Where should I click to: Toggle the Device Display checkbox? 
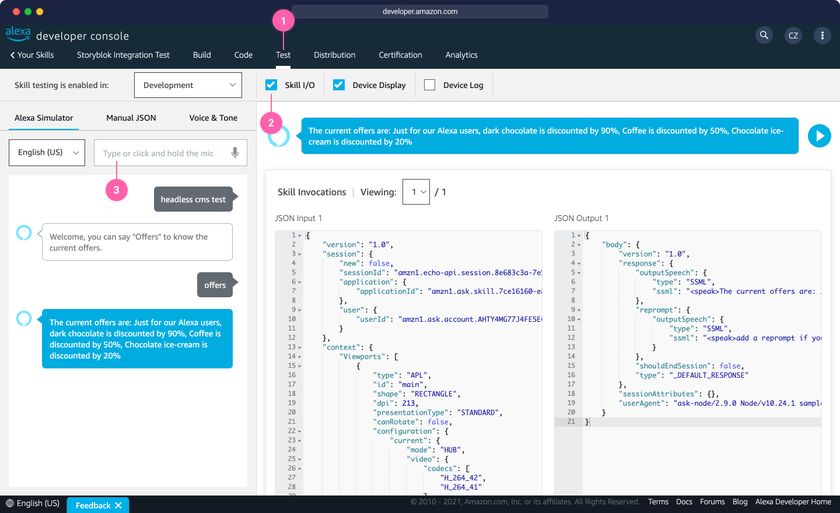[x=339, y=85]
